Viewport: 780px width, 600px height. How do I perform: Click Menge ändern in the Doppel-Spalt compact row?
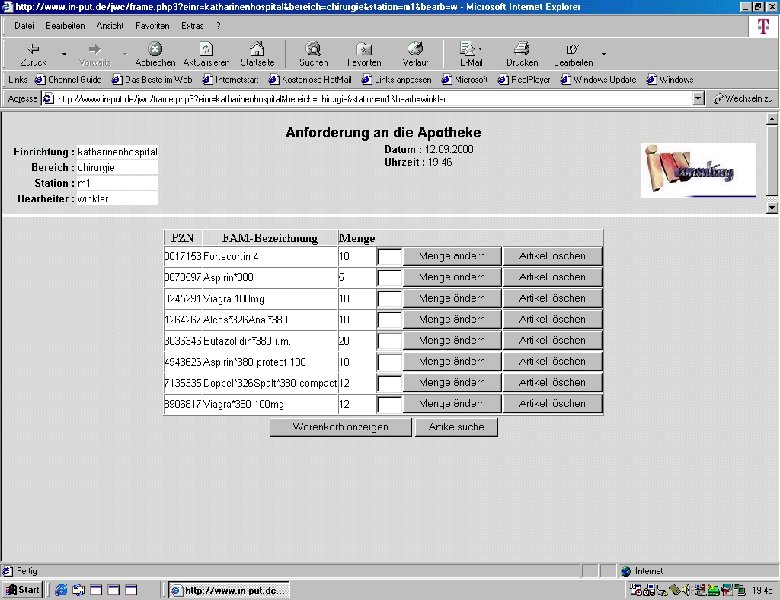click(452, 383)
